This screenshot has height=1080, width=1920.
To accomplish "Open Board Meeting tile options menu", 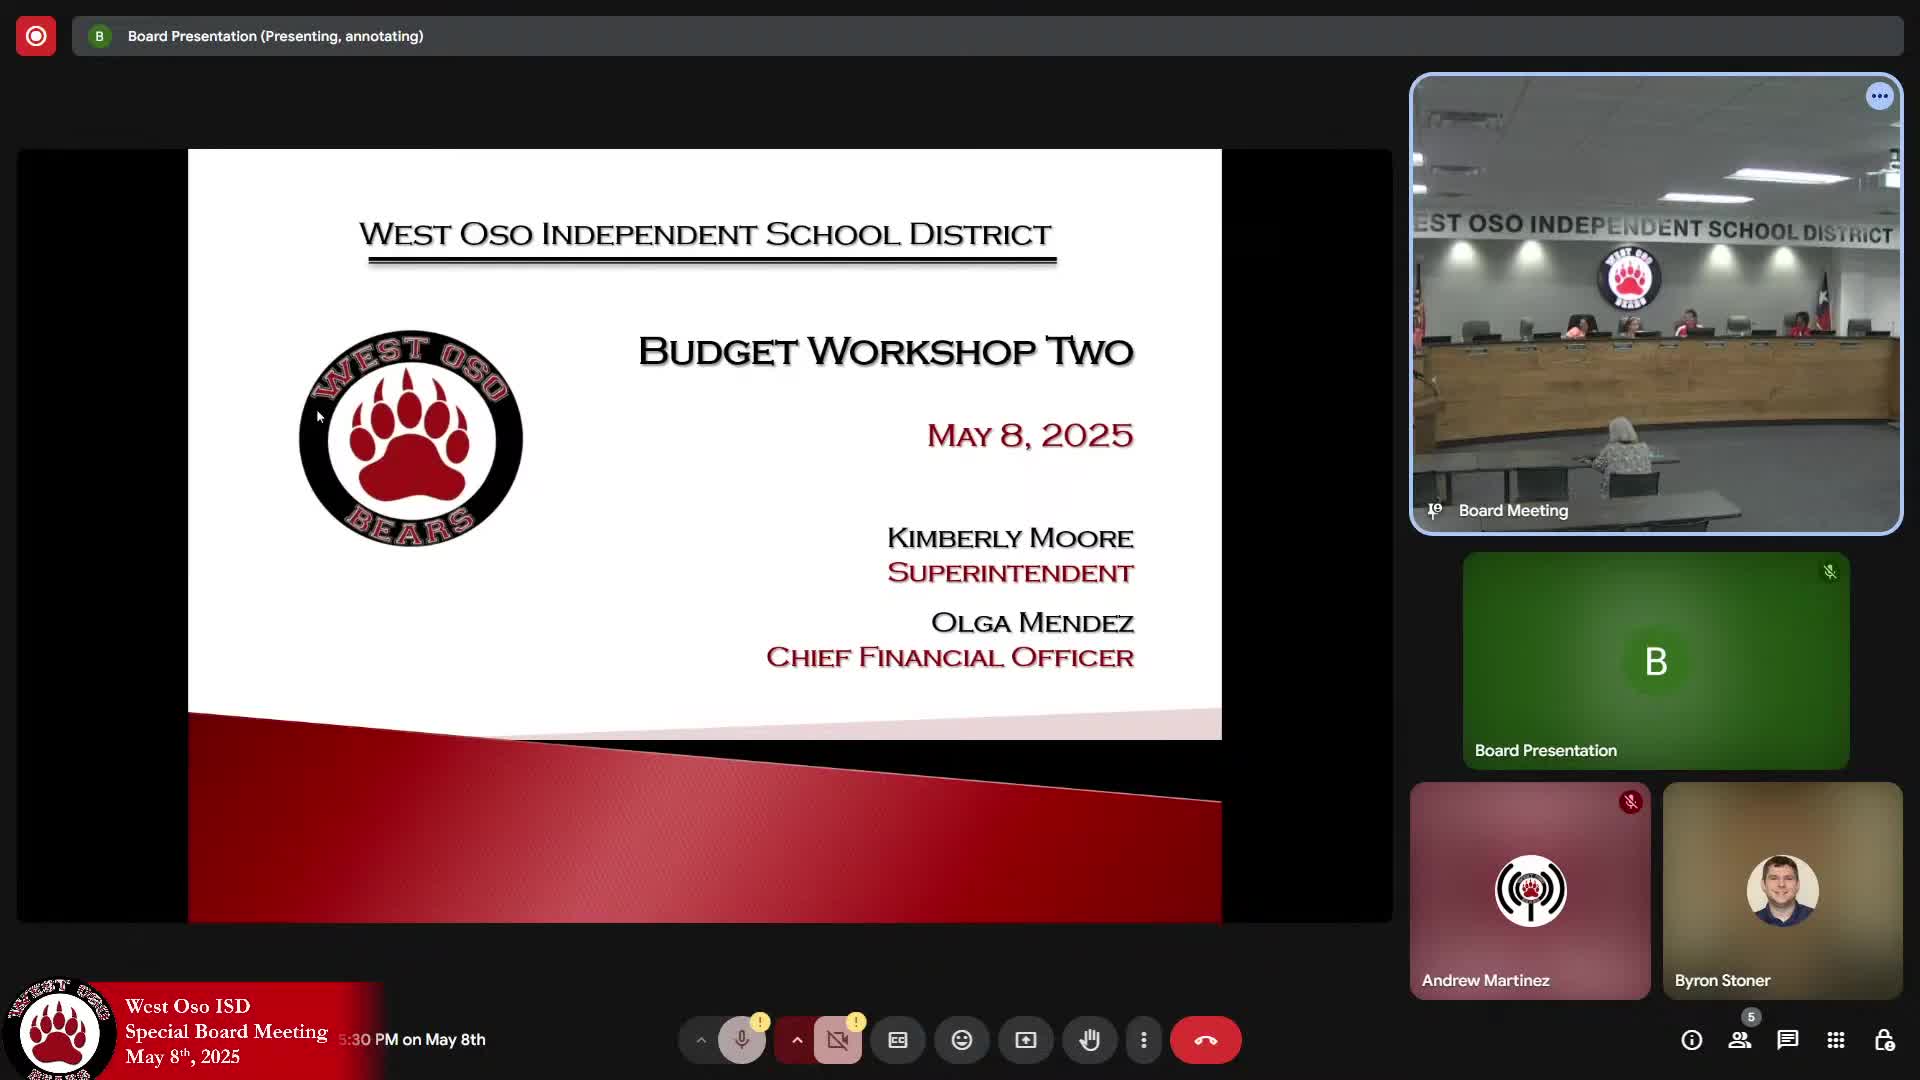I will click(x=1880, y=96).
